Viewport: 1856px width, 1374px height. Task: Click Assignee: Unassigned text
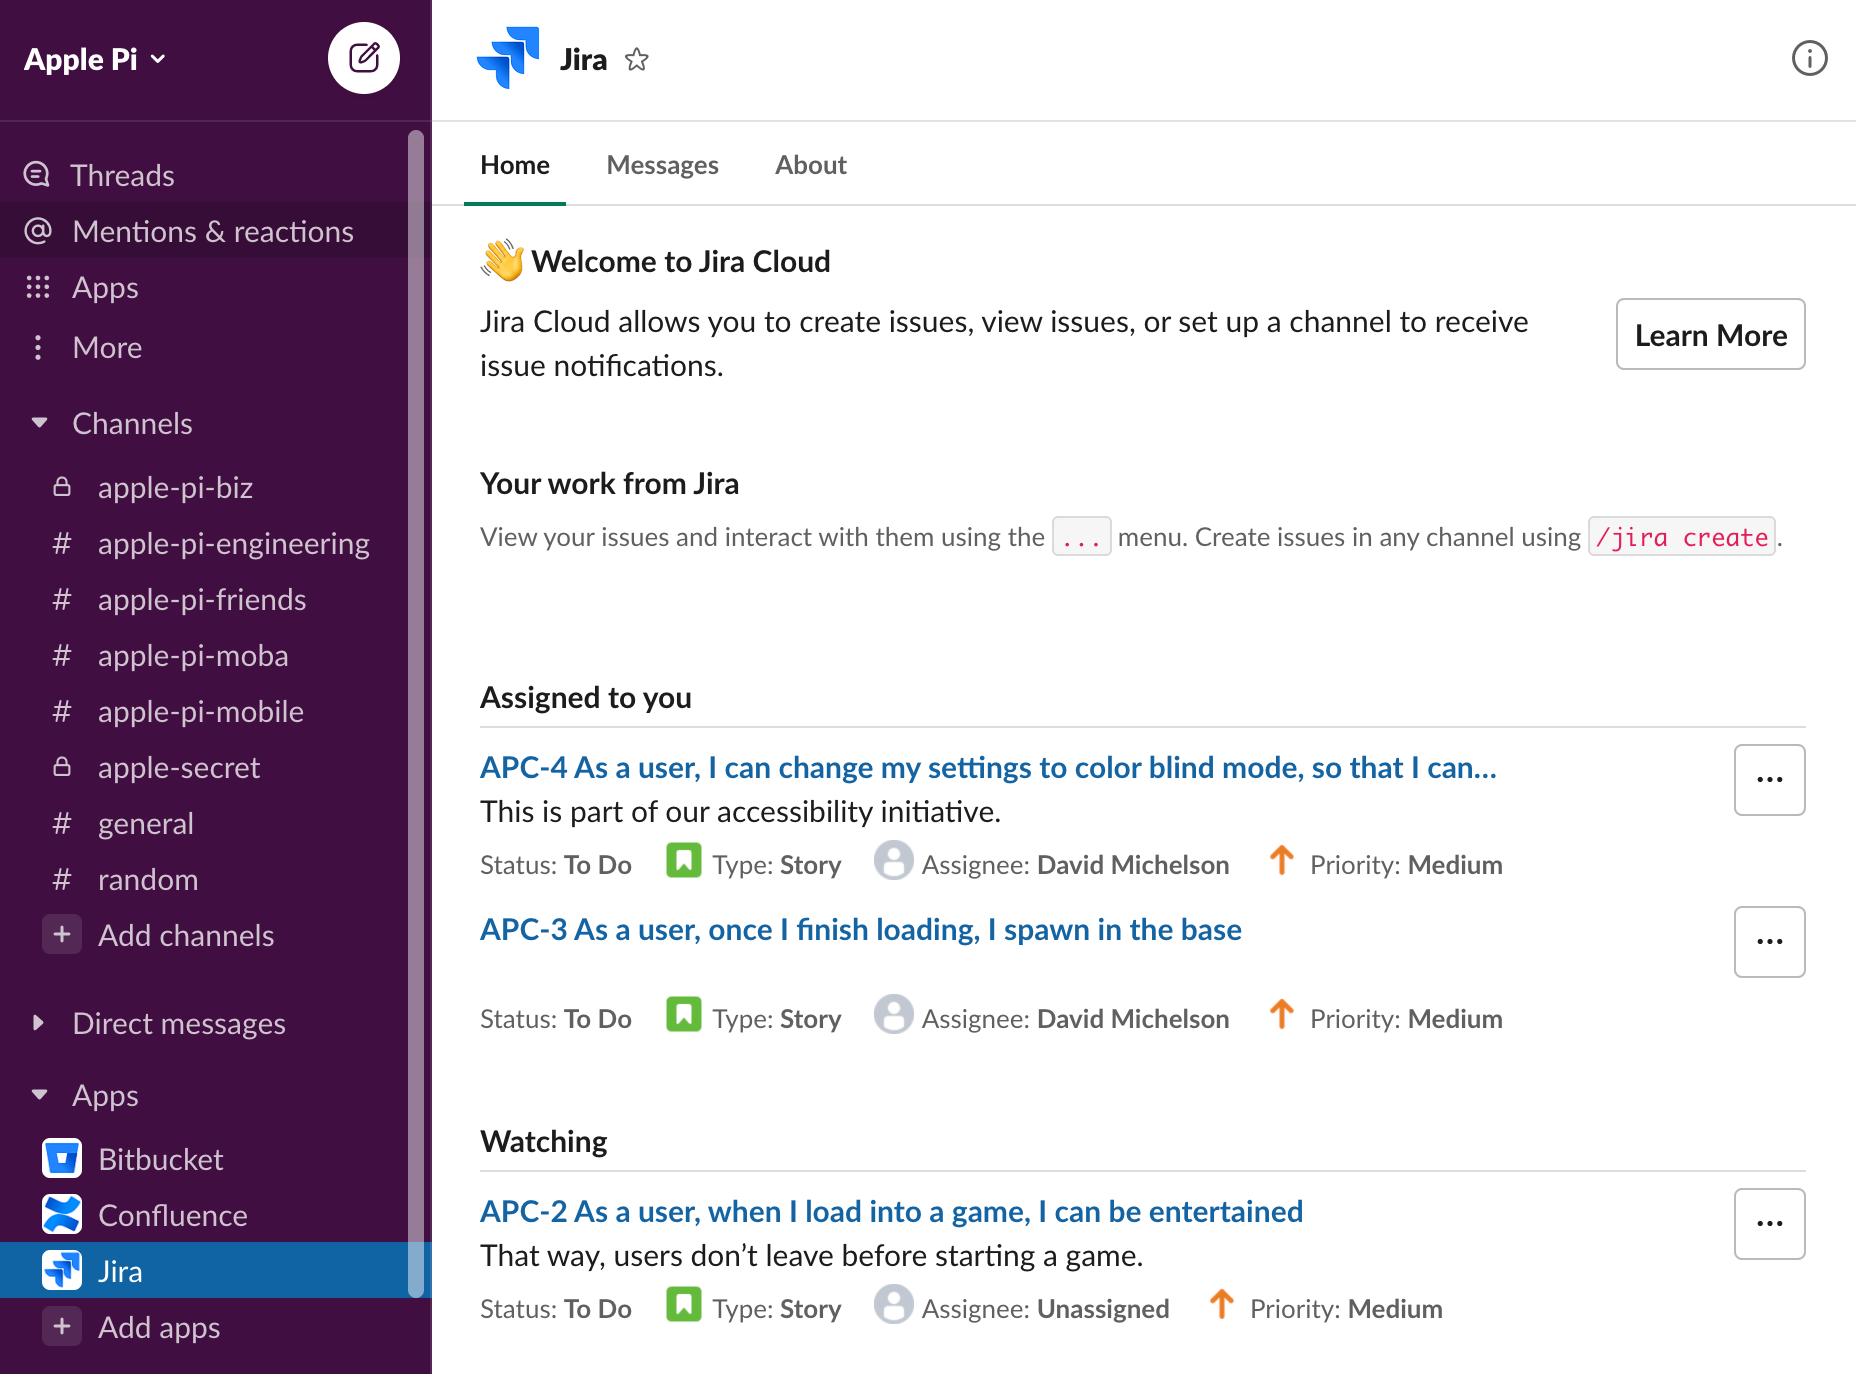pyautogui.click(x=1045, y=1309)
